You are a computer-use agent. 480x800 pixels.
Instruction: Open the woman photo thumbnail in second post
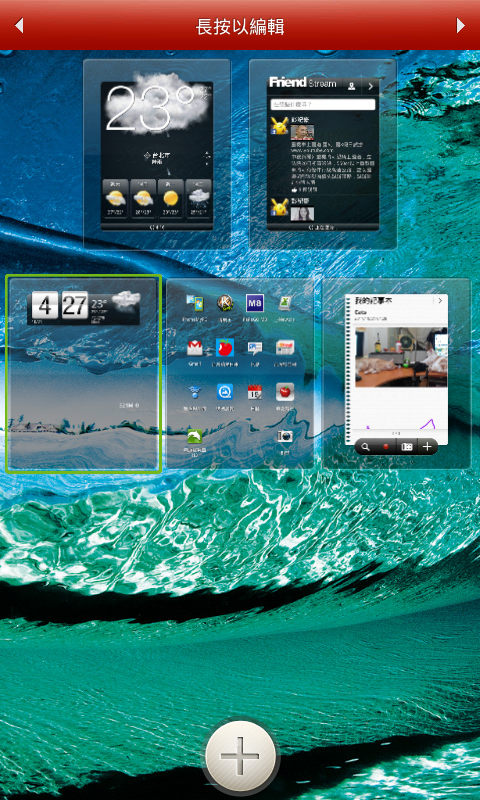point(302,214)
